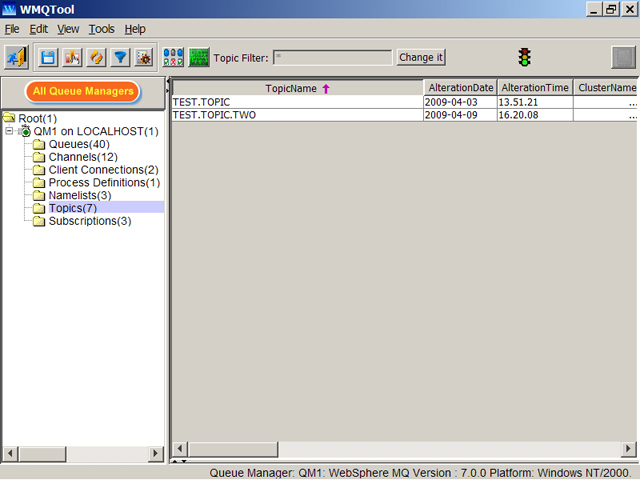Click the TopicName column header
The width and height of the screenshot is (640, 480).
click(298, 88)
